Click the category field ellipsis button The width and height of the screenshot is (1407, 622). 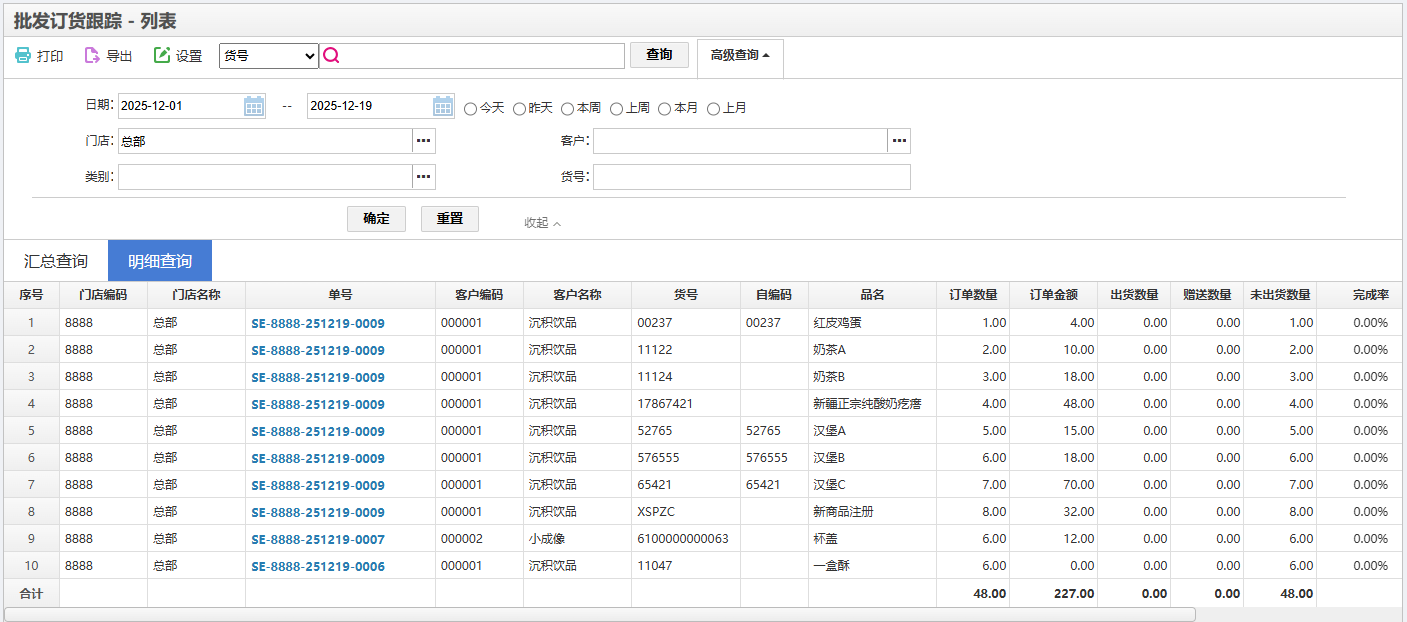[424, 177]
